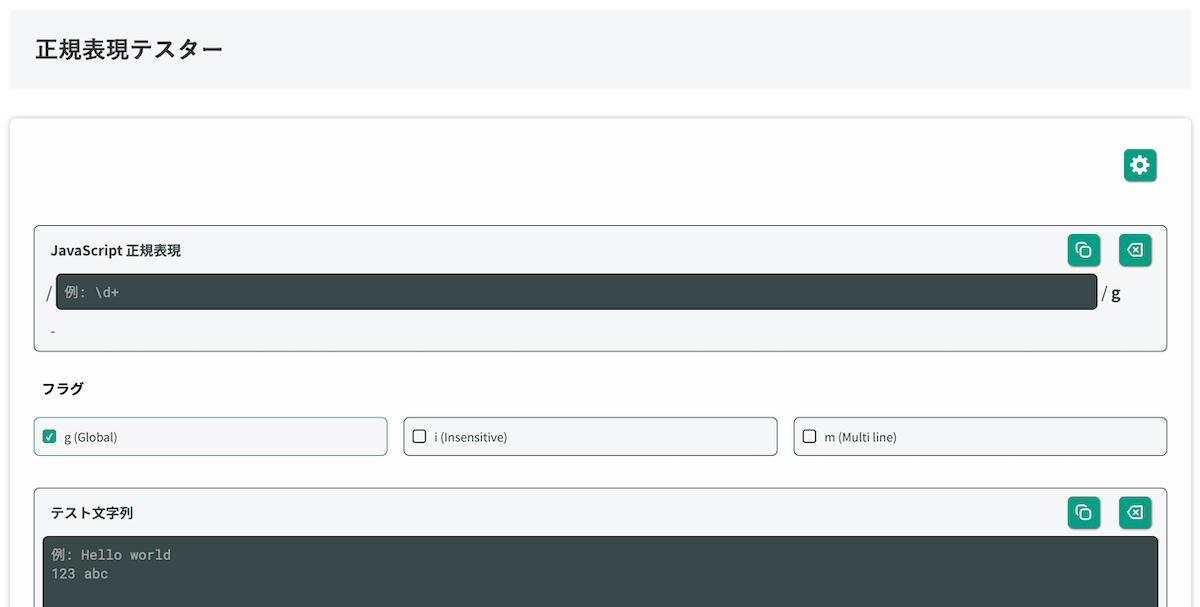Click the trailing "/ g" flag indicator
Screen dimensions: 1200x607
(1111, 293)
